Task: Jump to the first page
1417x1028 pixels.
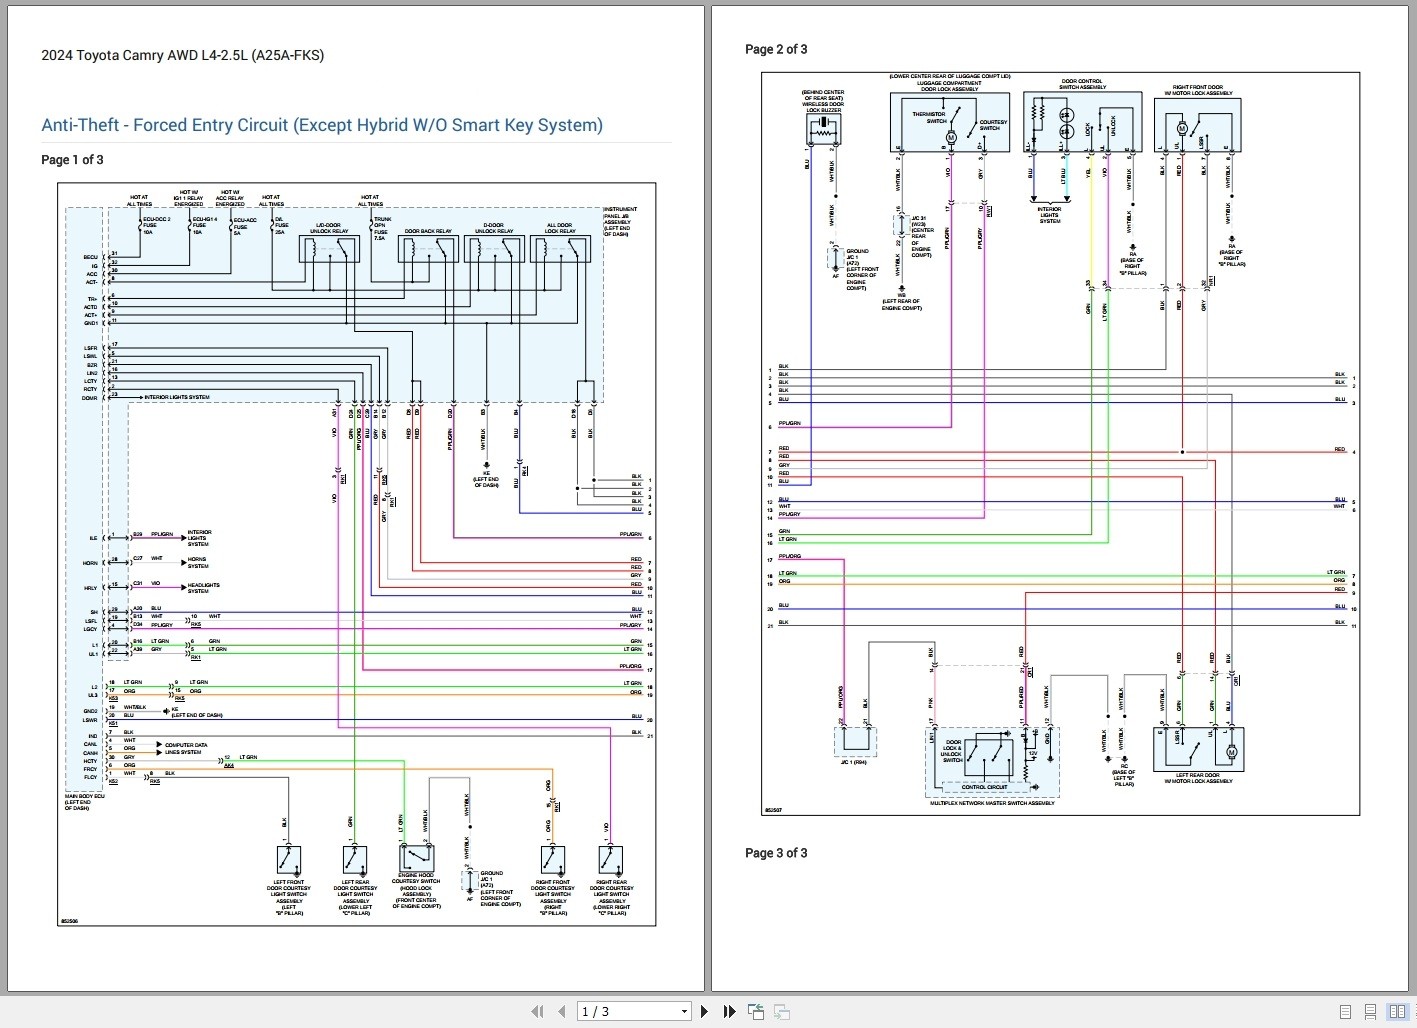Action: (x=538, y=1011)
